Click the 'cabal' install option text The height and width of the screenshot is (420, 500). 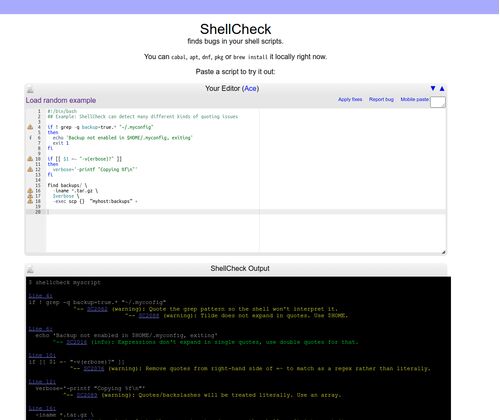pos(179,57)
